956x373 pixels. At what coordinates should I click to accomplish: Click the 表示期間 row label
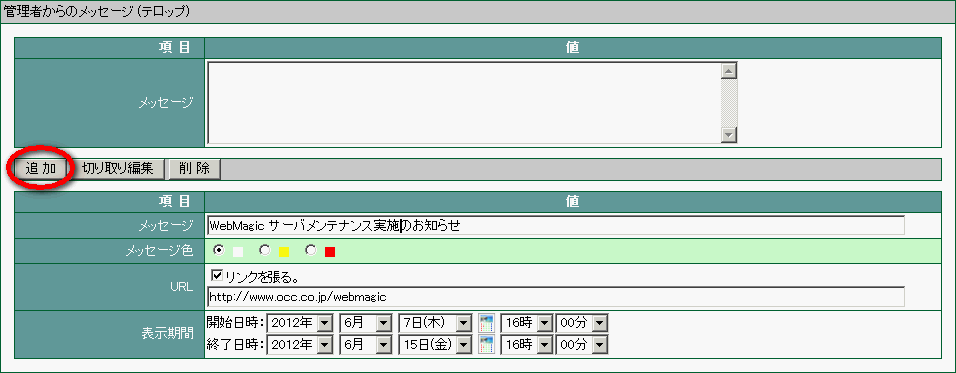click(x=167, y=334)
